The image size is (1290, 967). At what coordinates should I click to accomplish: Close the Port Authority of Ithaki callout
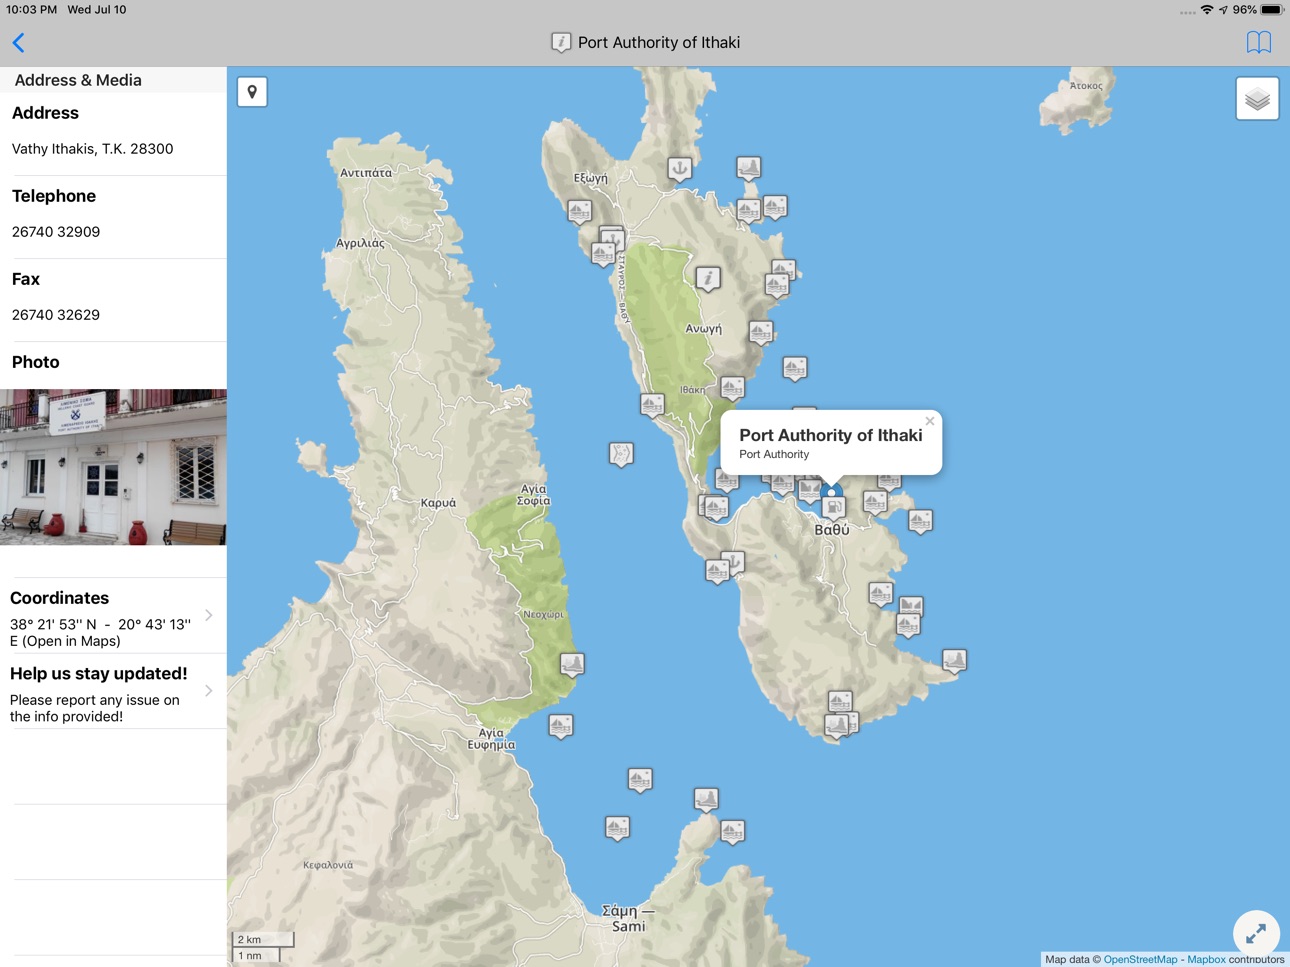click(x=930, y=421)
